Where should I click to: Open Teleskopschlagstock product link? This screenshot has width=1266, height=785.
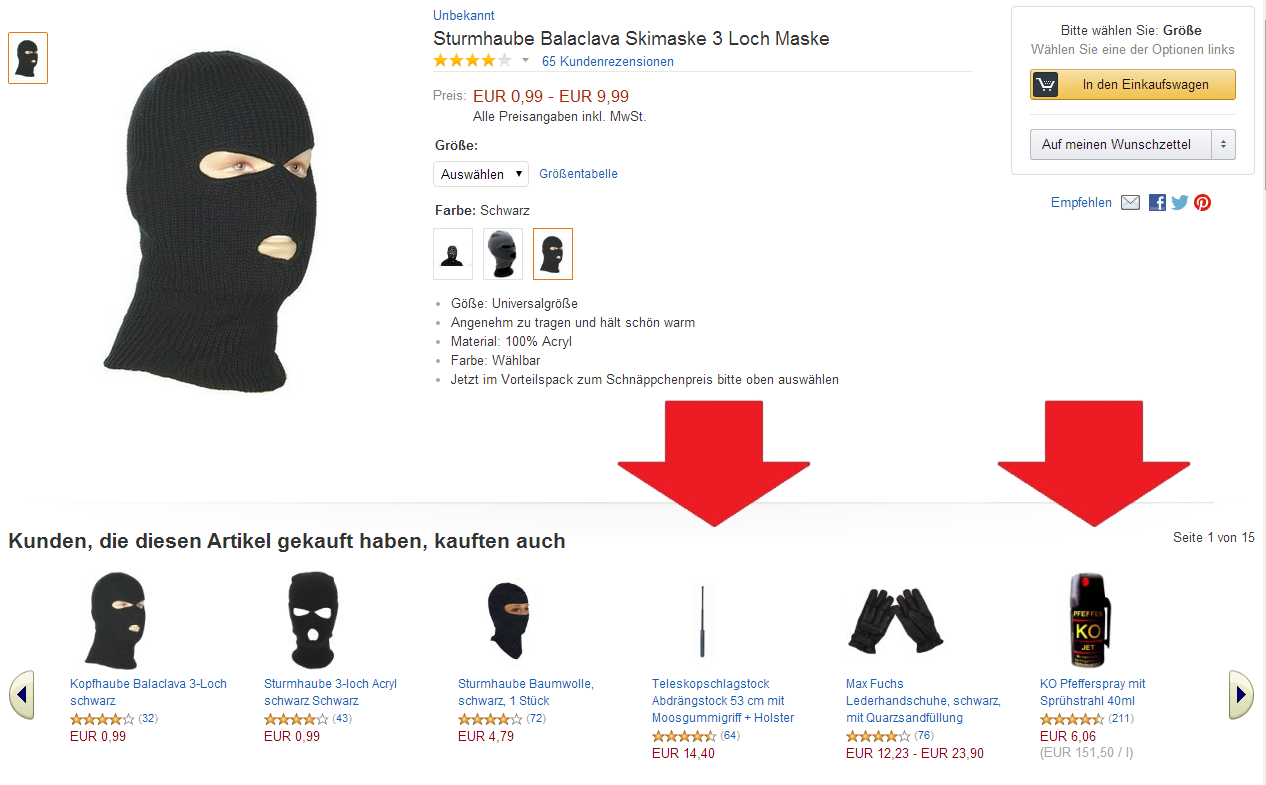point(722,701)
